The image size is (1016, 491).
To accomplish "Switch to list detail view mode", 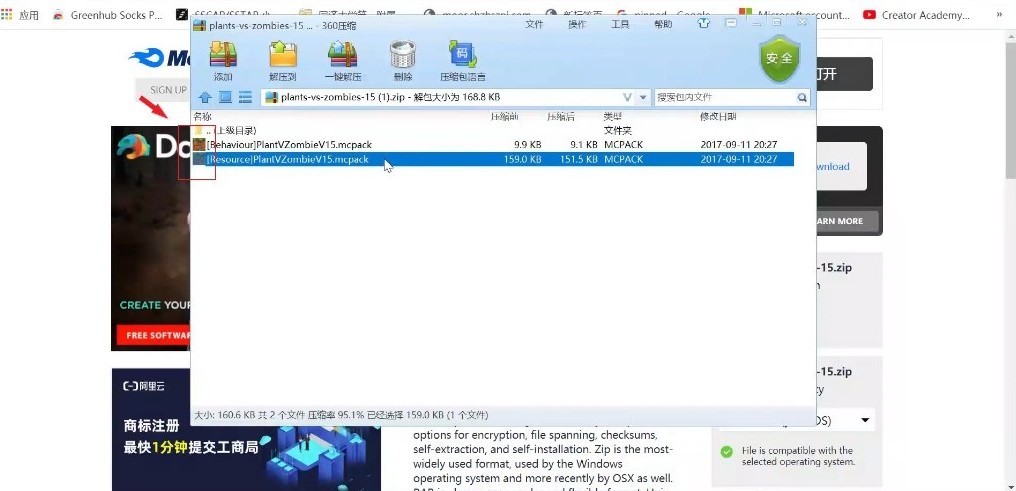I will point(245,97).
